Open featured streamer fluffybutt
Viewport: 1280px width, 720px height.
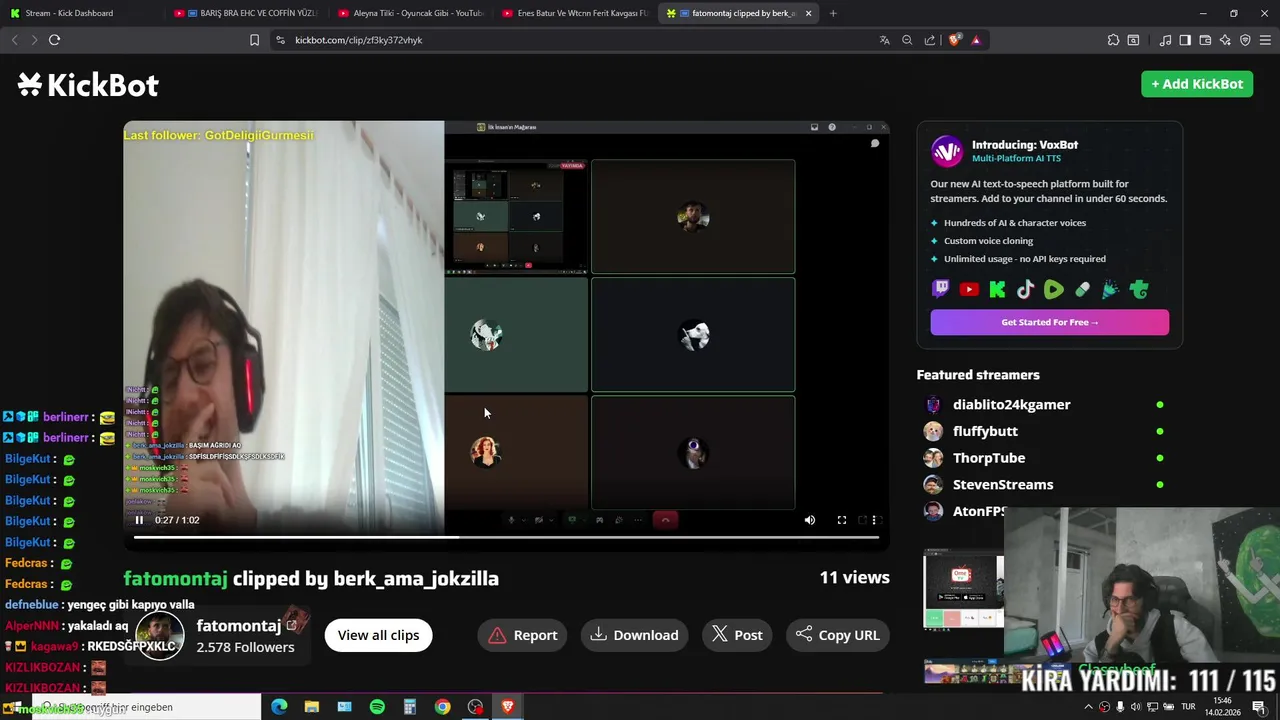pos(985,431)
